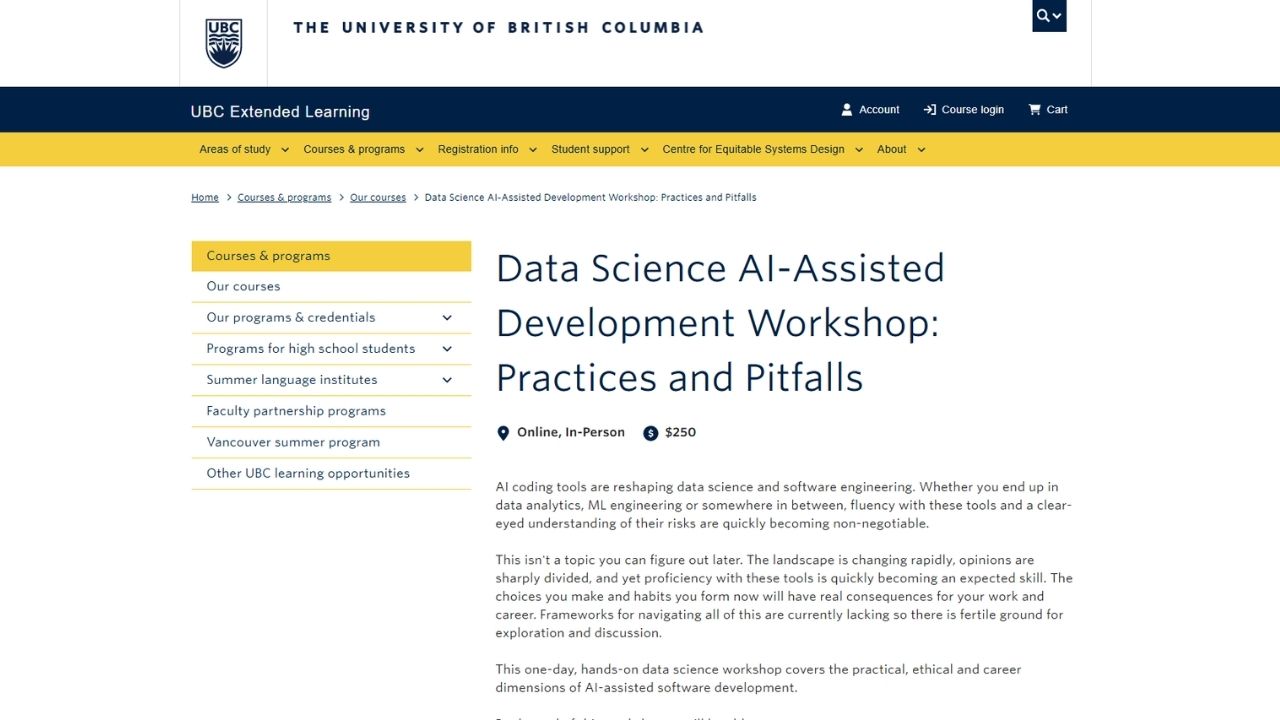
Task: Expand Student support dropdown chevron
Action: point(644,150)
